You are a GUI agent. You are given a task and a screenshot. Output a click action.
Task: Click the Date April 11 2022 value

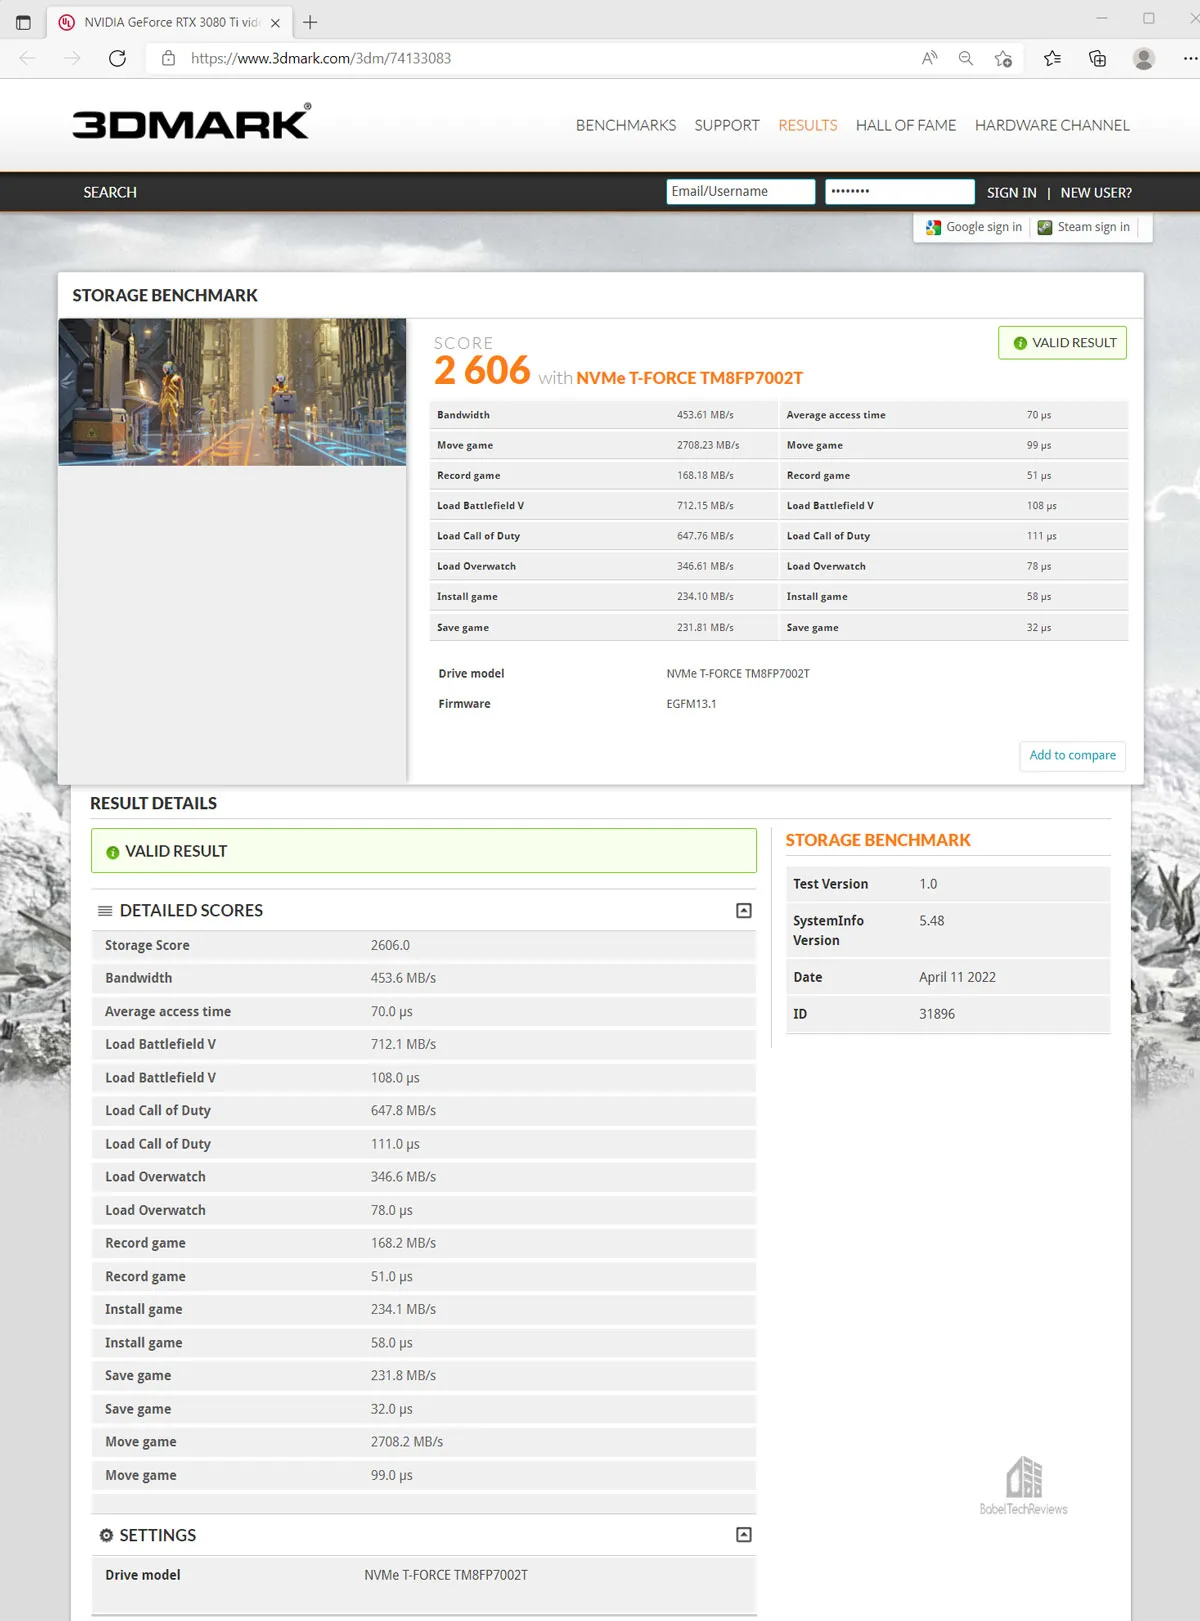click(x=957, y=977)
